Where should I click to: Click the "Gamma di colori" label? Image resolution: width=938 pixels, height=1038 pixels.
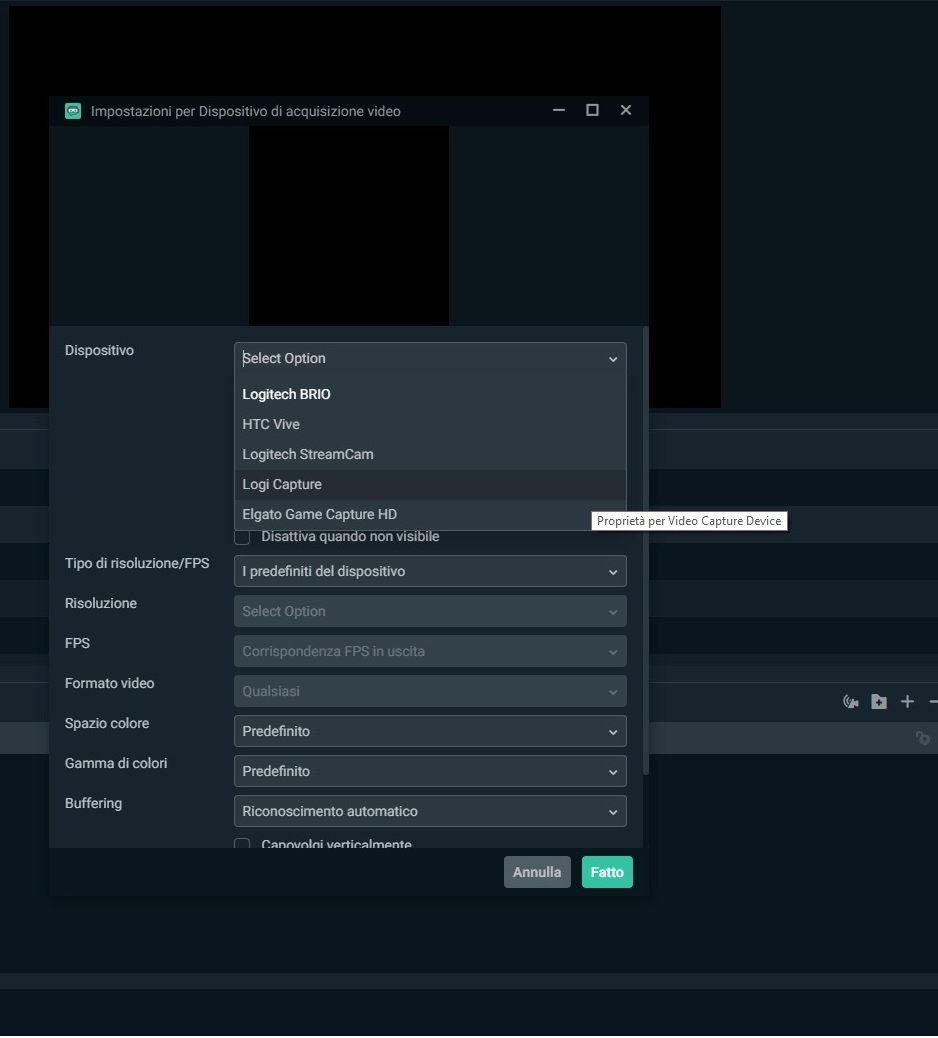pos(116,763)
